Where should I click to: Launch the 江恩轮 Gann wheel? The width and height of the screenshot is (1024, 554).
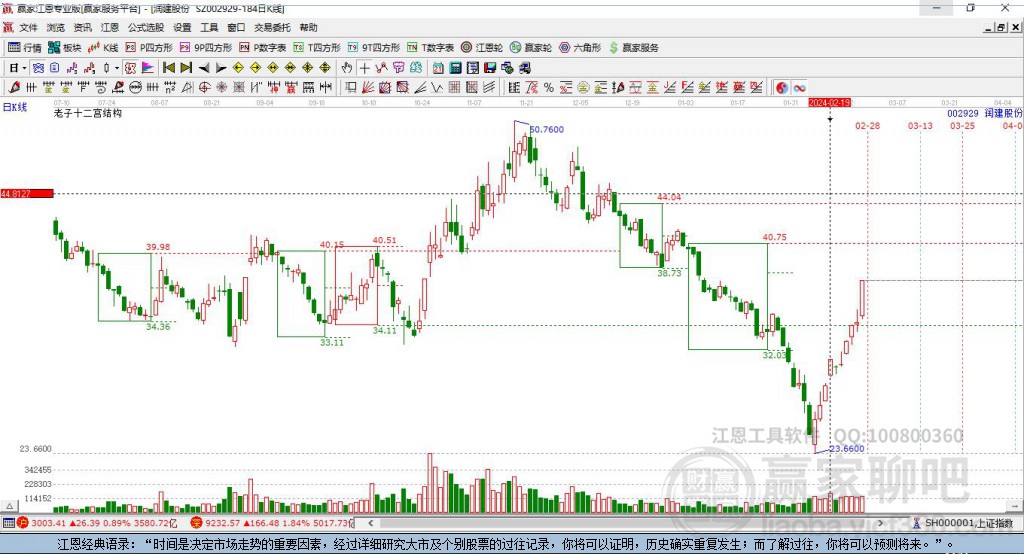point(482,48)
